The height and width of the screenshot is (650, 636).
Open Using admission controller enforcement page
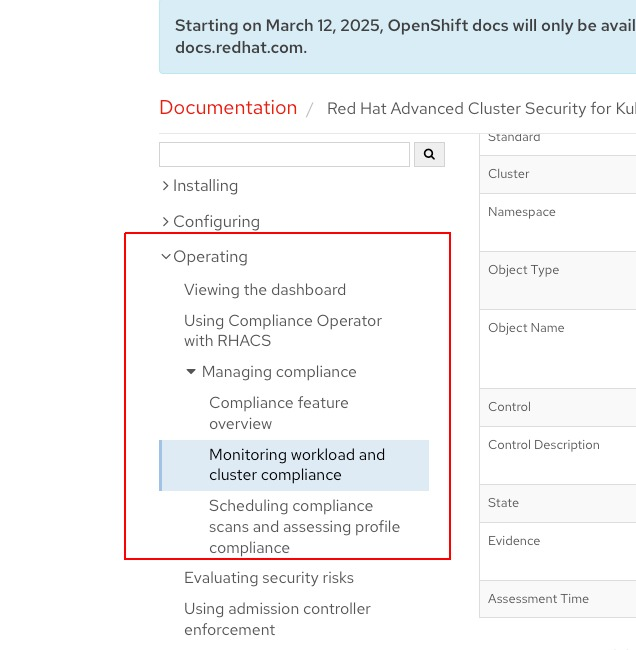[x=277, y=619]
